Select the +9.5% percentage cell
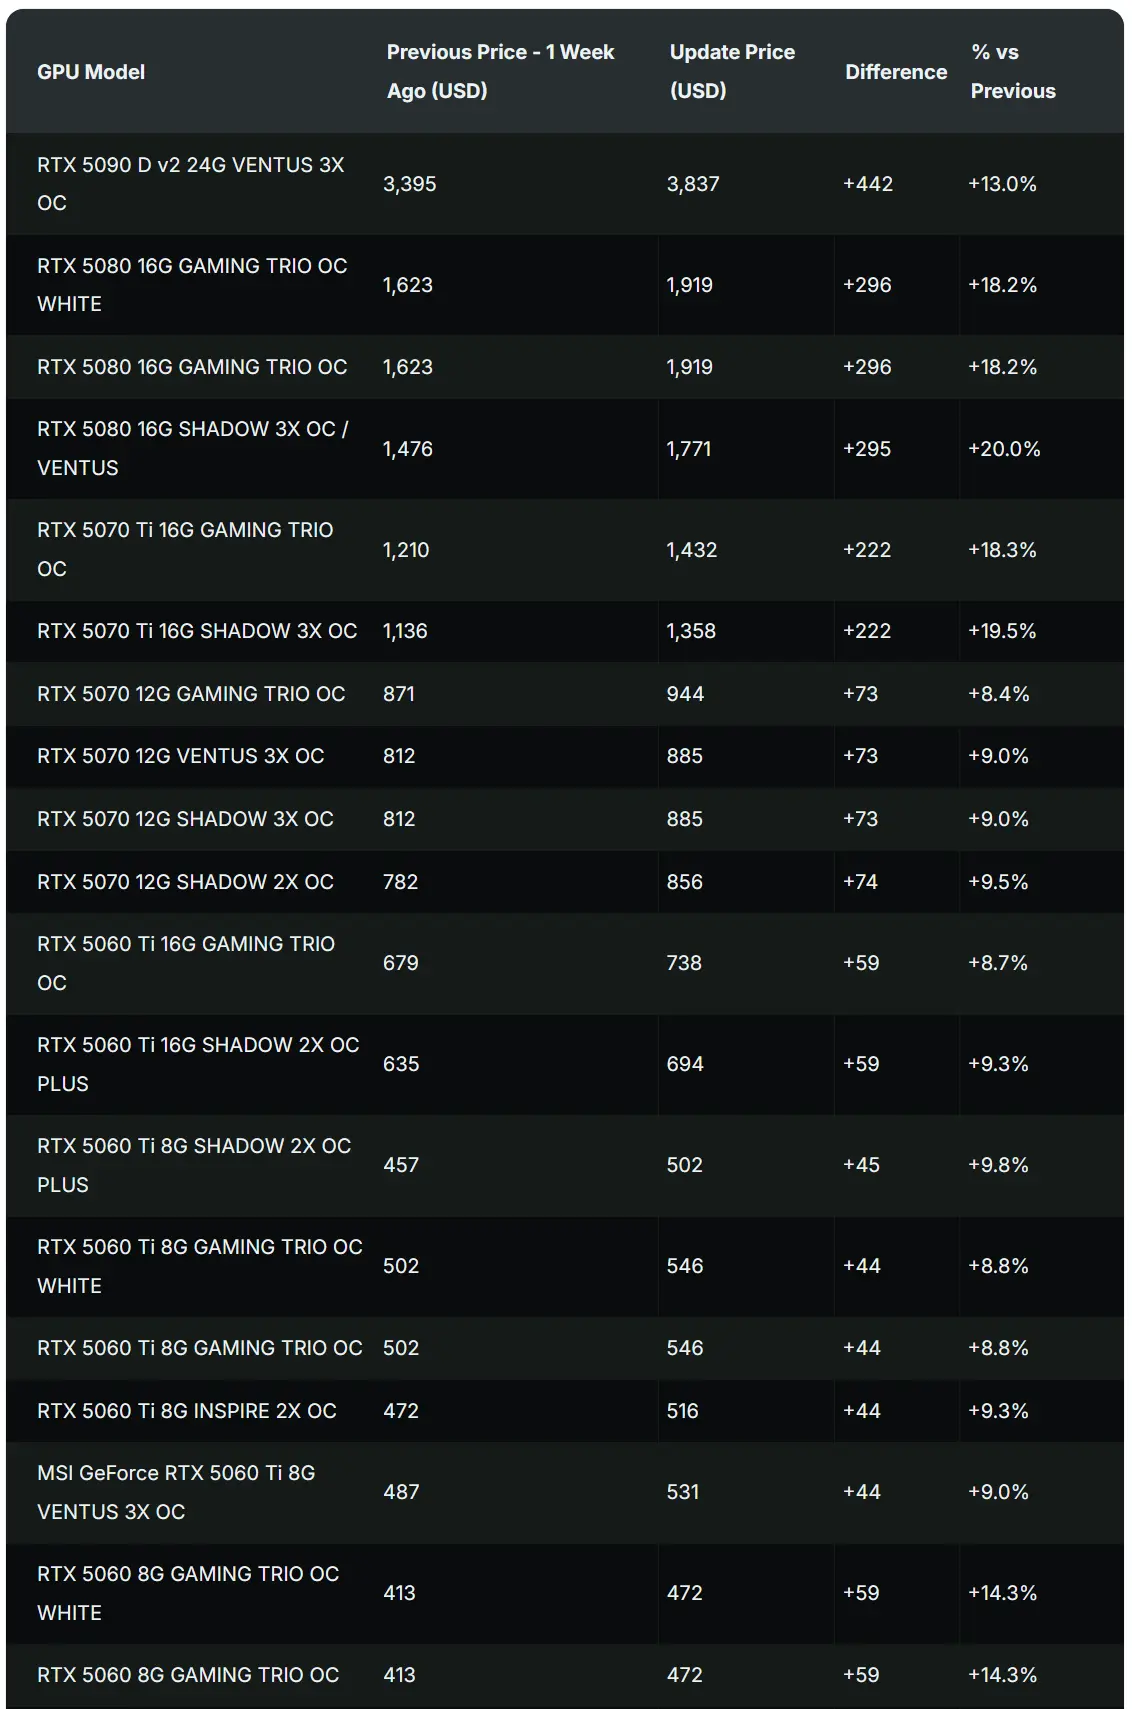Viewport: 1132px width, 1709px height. tap(998, 882)
